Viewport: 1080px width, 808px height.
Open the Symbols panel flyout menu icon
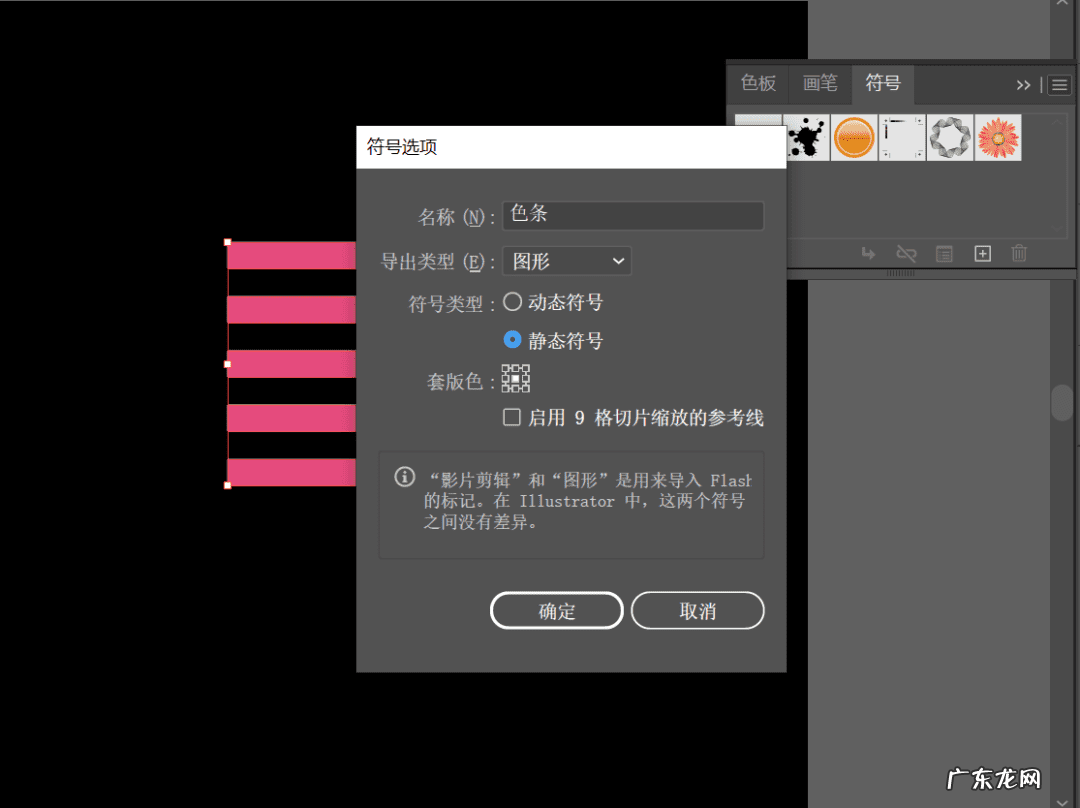pos(1059,84)
